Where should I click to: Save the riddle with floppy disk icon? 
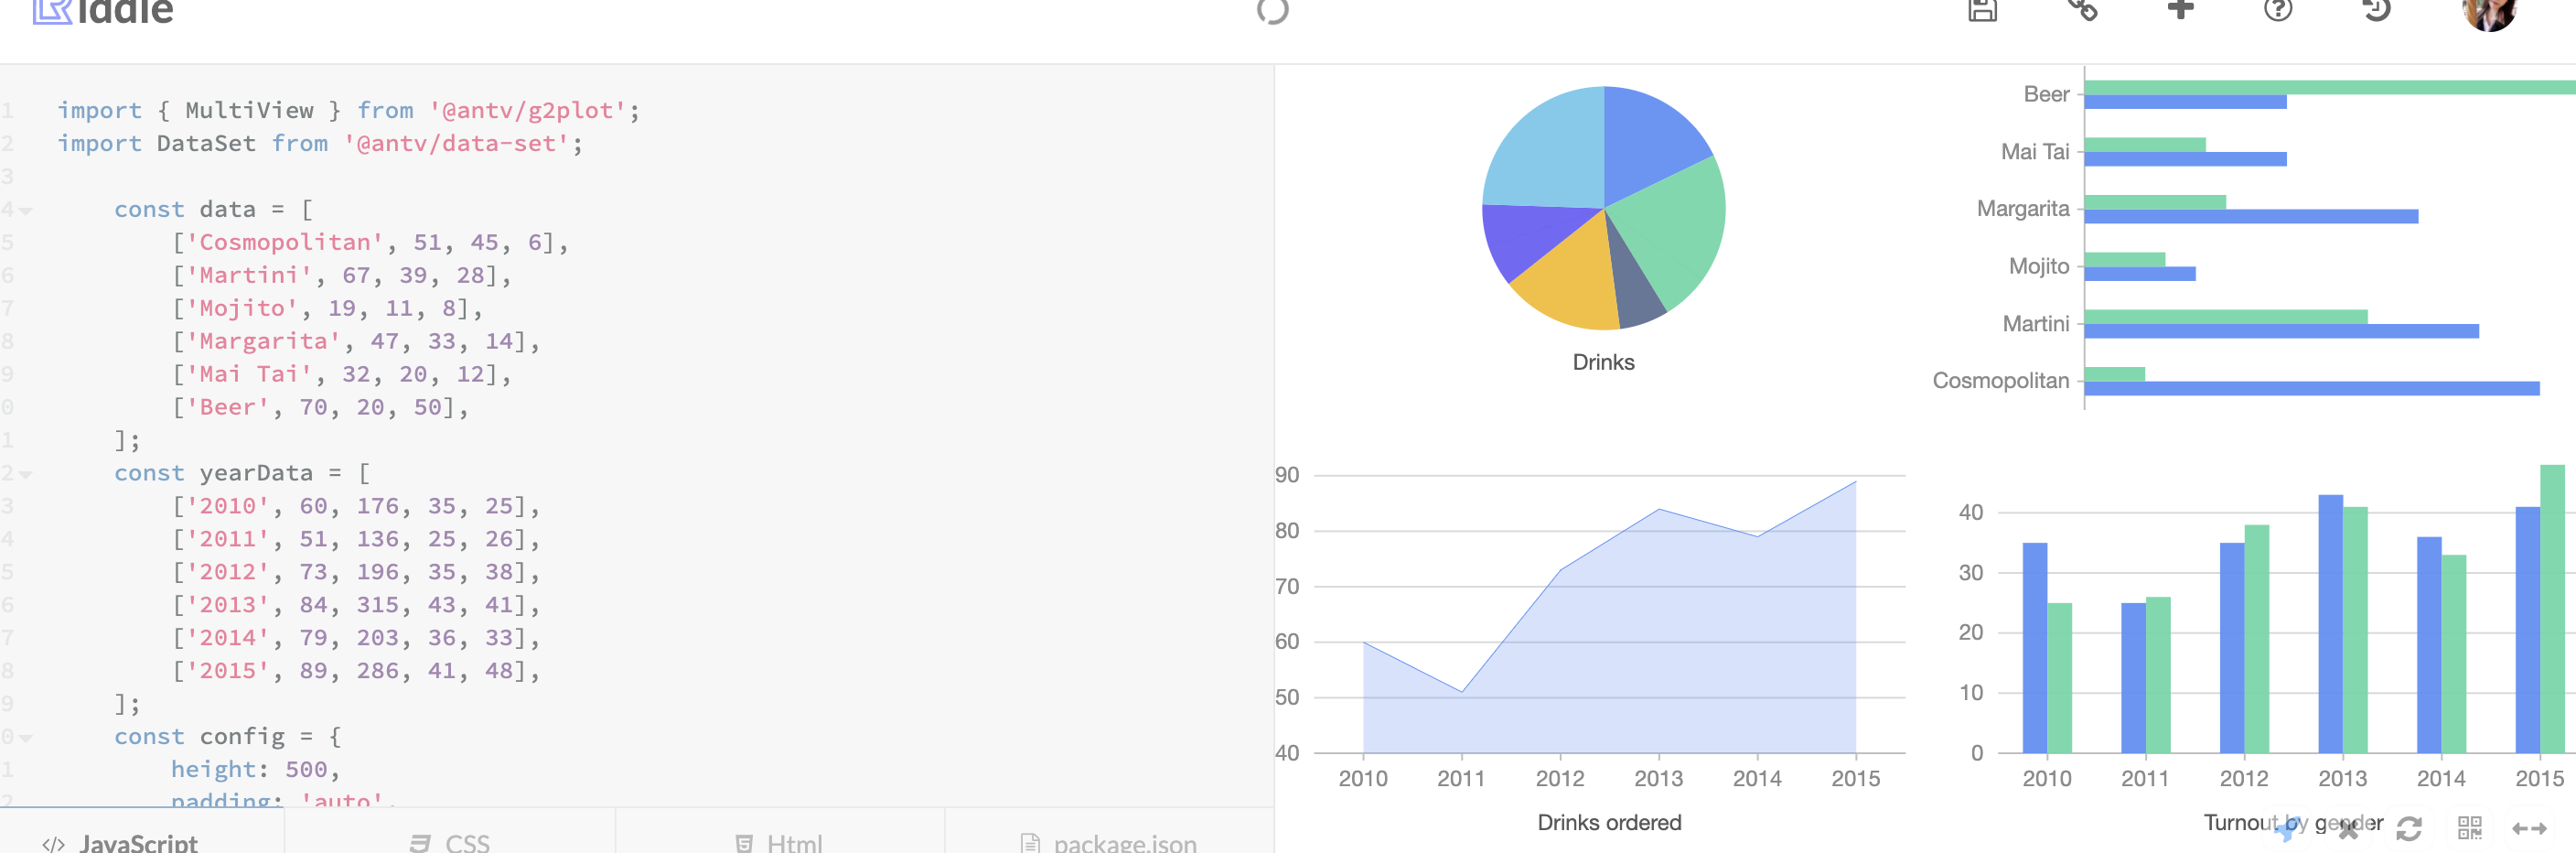[x=1982, y=10]
